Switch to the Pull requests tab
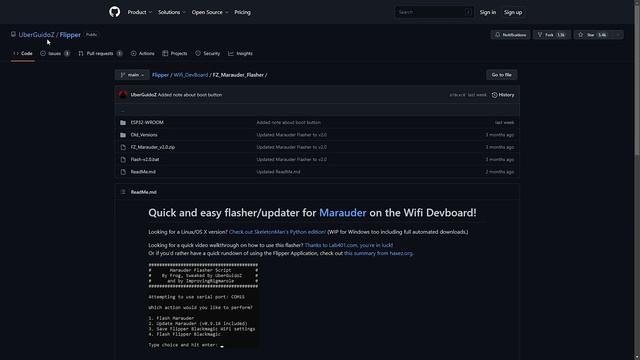The height and width of the screenshot is (360, 640). (100, 53)
